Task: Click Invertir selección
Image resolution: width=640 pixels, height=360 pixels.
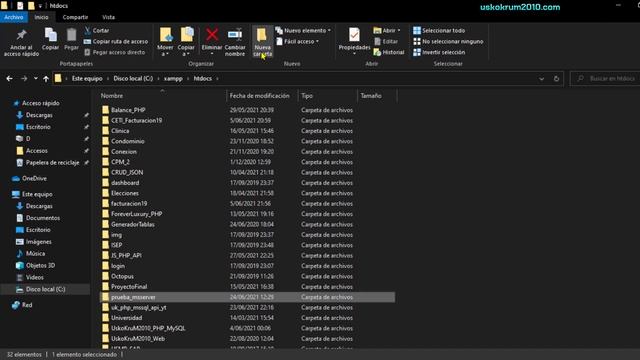Action: (x=439, y=52)
